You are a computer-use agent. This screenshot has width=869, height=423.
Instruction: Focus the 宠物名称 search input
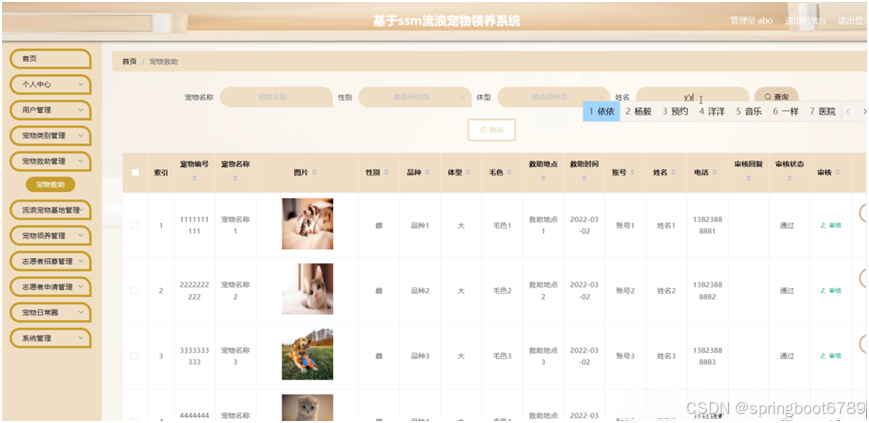(x=276, y=97)
